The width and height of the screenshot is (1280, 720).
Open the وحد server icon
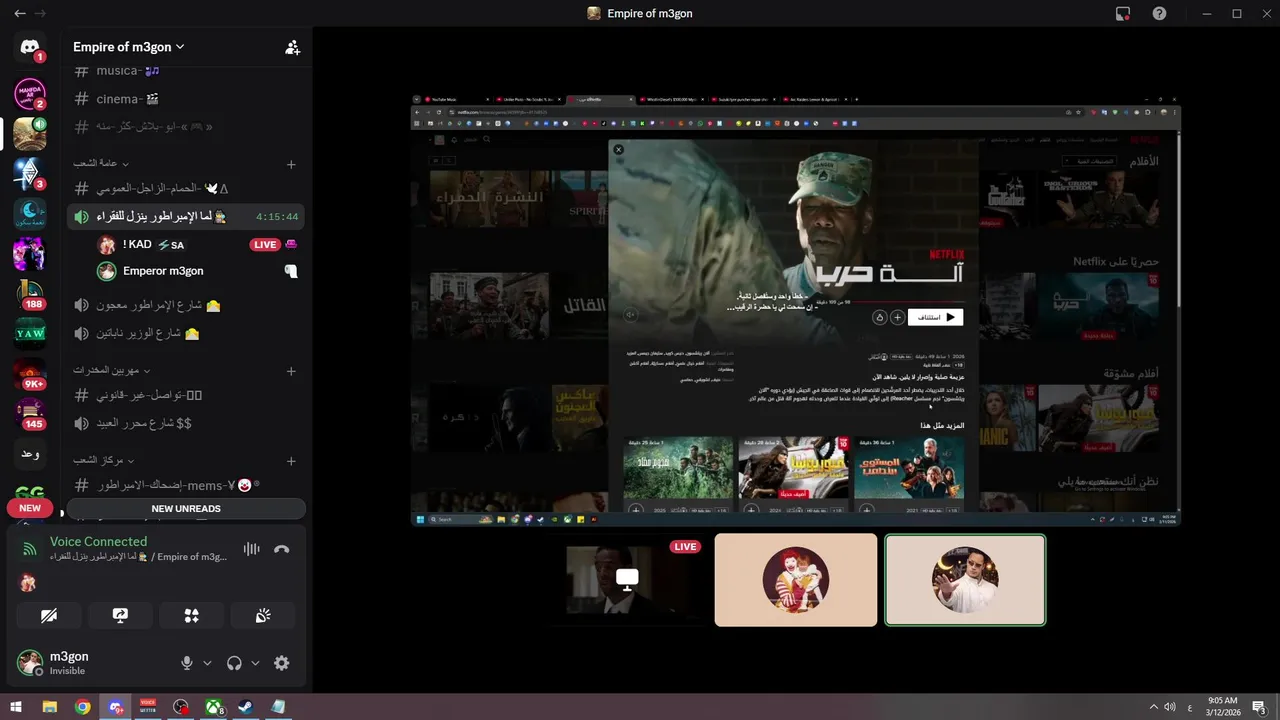29,454
